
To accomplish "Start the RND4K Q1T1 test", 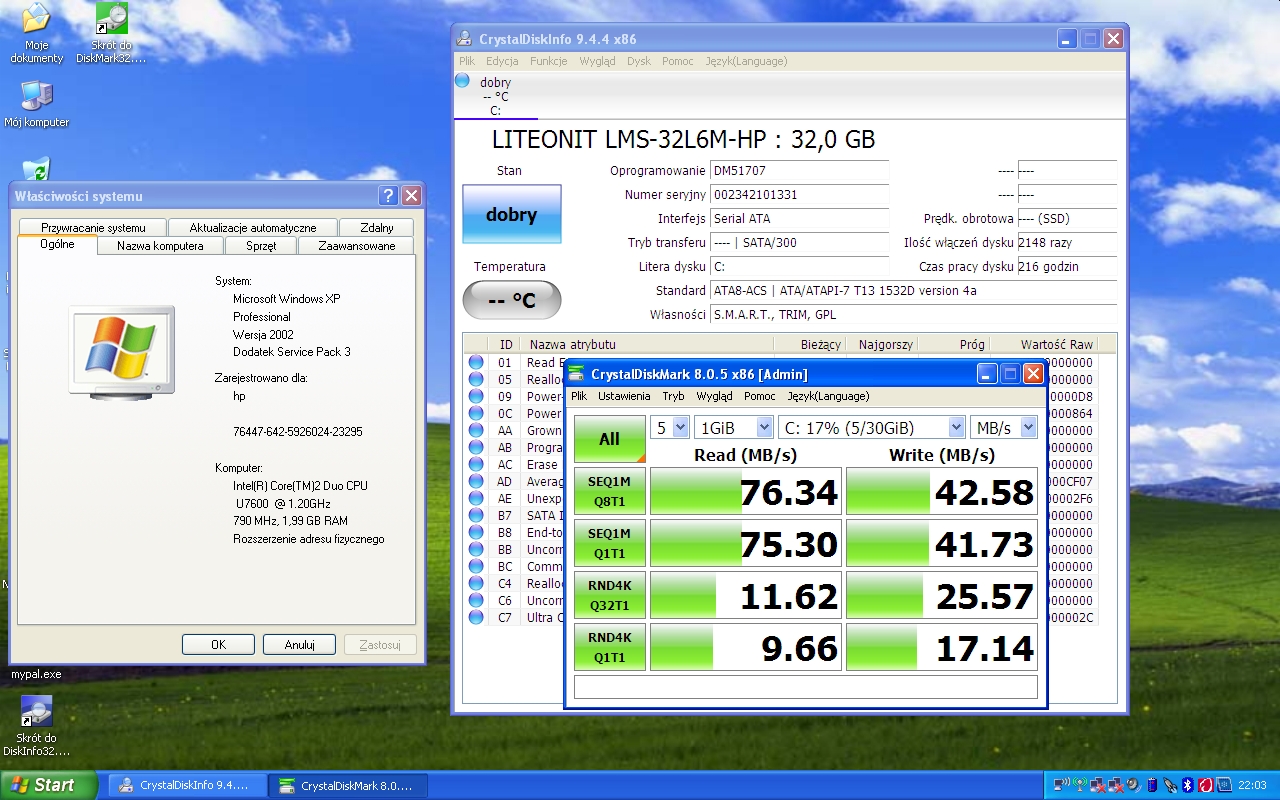I will (609, 647).
